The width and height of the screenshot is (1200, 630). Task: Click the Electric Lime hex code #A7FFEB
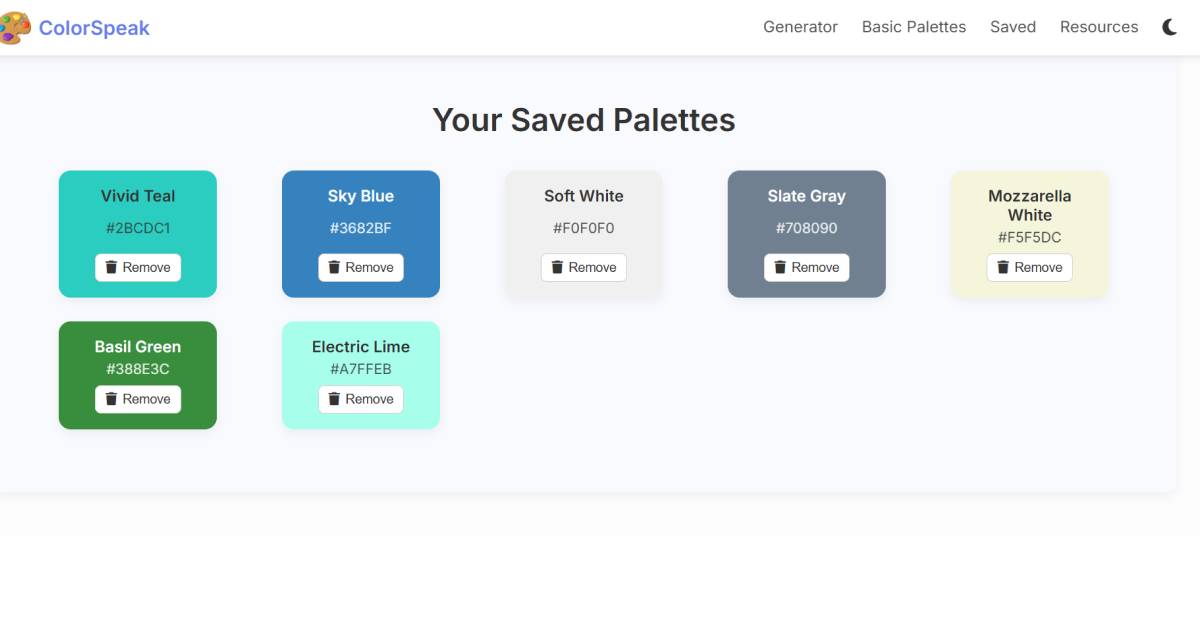pyautogui.click(x=360, y=369)
